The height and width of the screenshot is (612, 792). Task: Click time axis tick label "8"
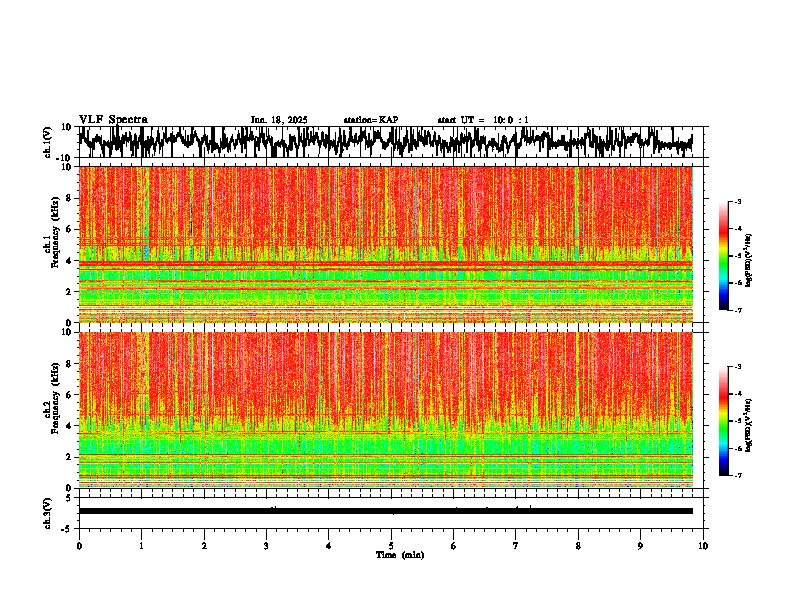tap(578, 546)
